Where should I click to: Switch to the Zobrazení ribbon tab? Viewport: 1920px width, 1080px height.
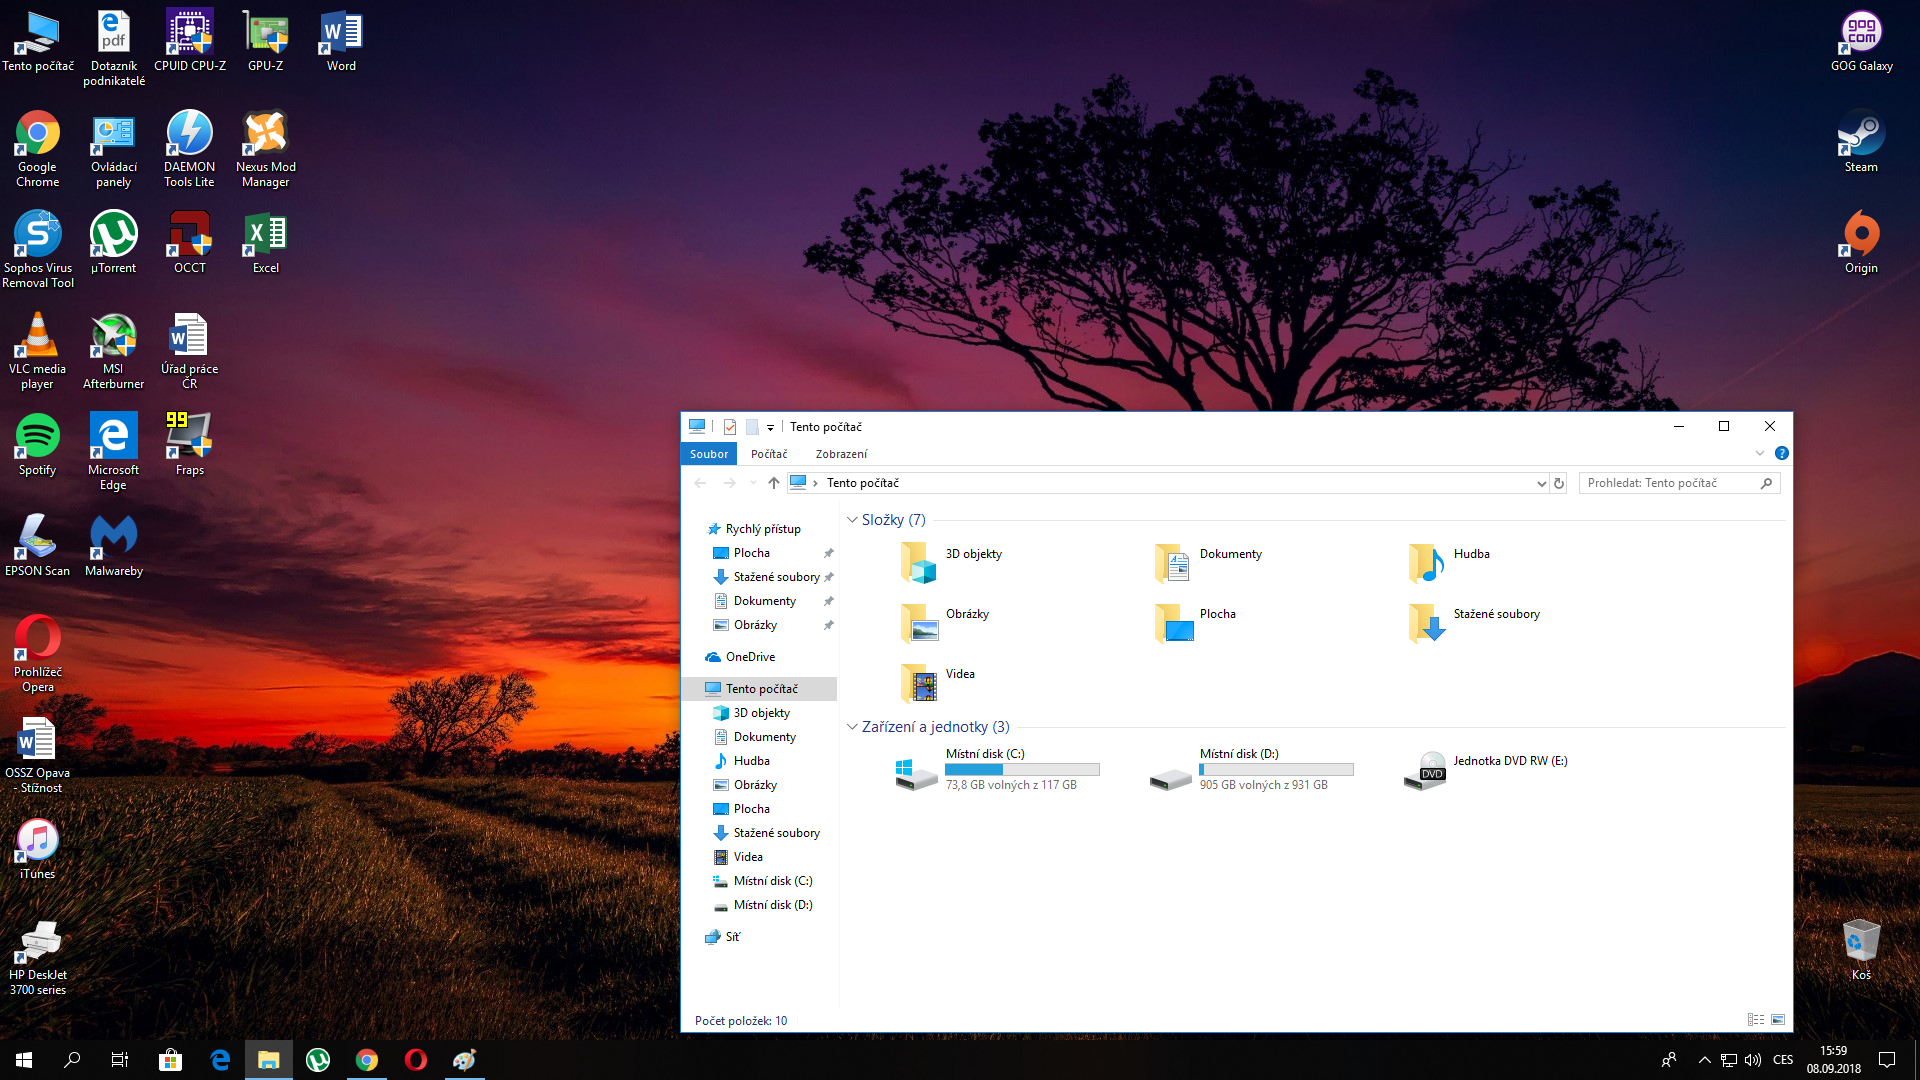[841, 454]
